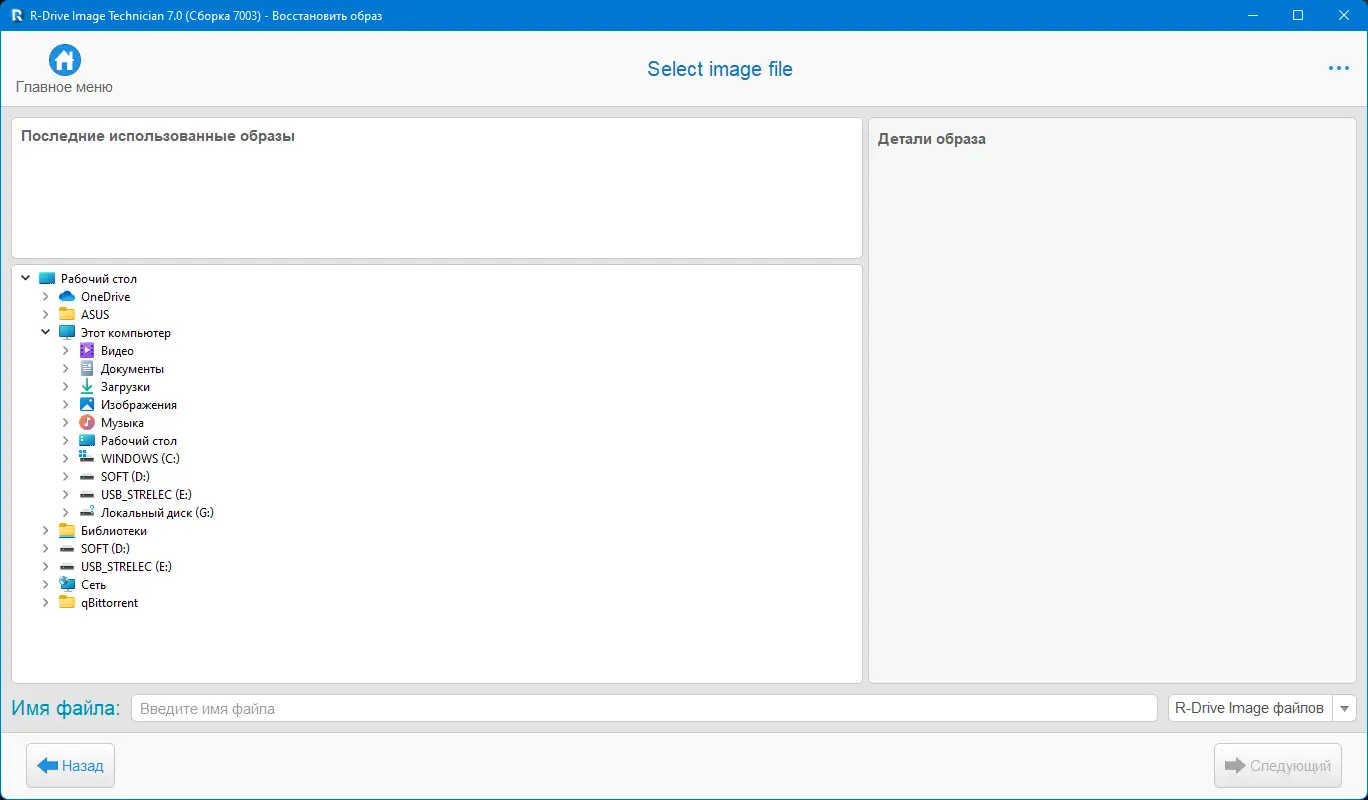Expand the Изображения folder node

65,405
